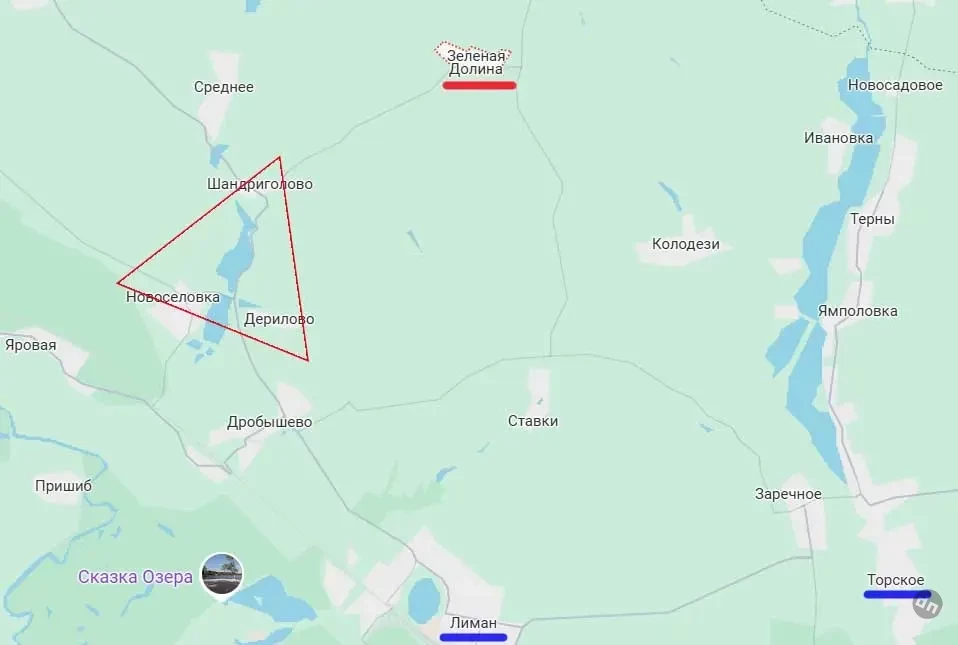Select the Заречное village label
The height and width of the screenshot is (645, 958).
coord(788,494)
